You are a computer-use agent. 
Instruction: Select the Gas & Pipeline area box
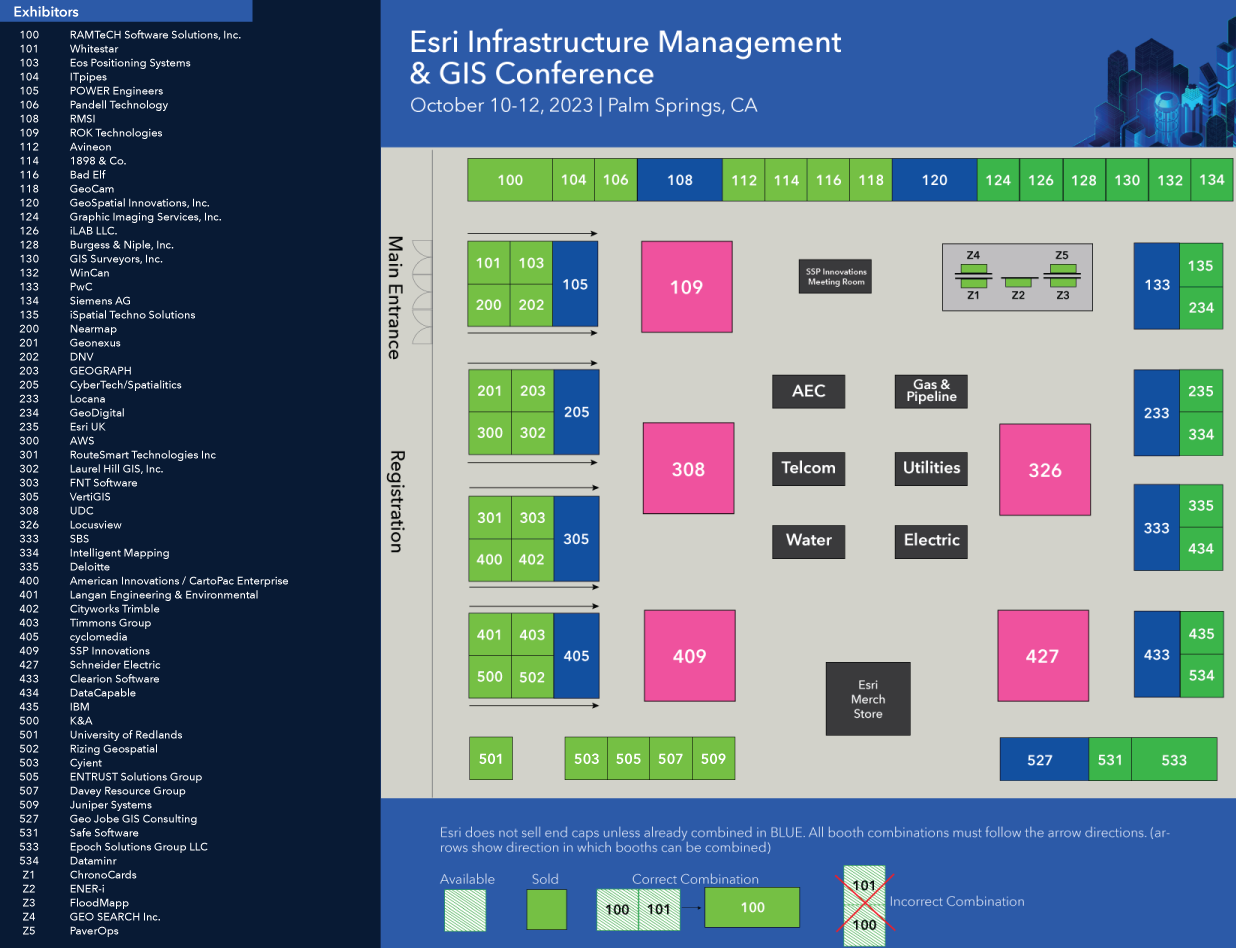(931, 391)
